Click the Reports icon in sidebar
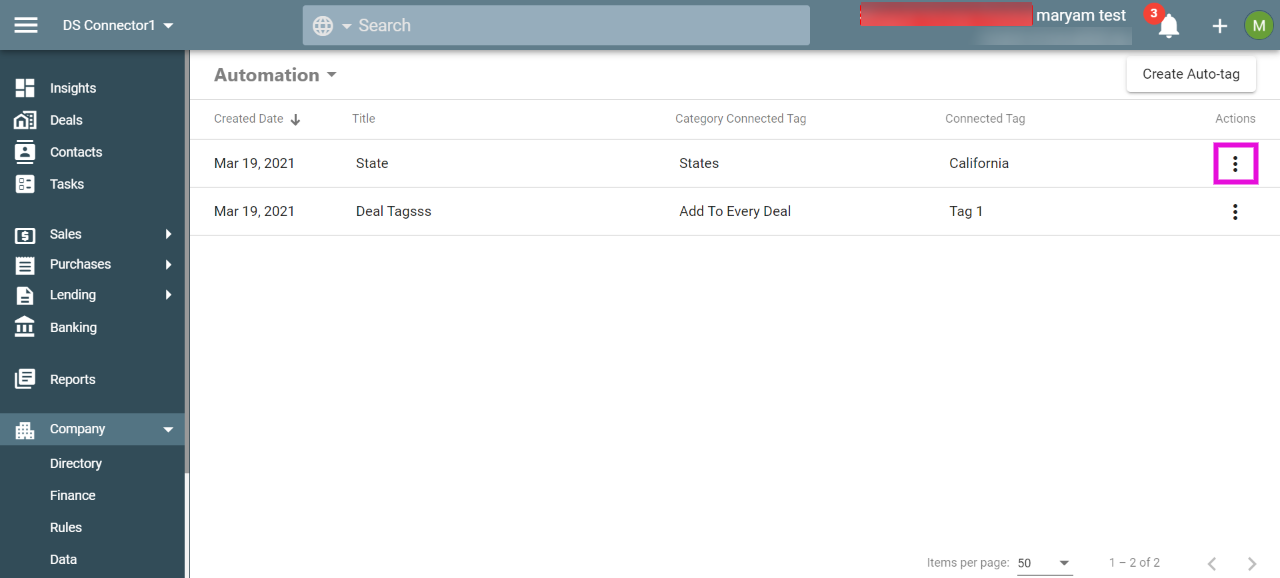The height and width of the screenshot is (578, 1280). pyautogui.click(x=25, y=379)
